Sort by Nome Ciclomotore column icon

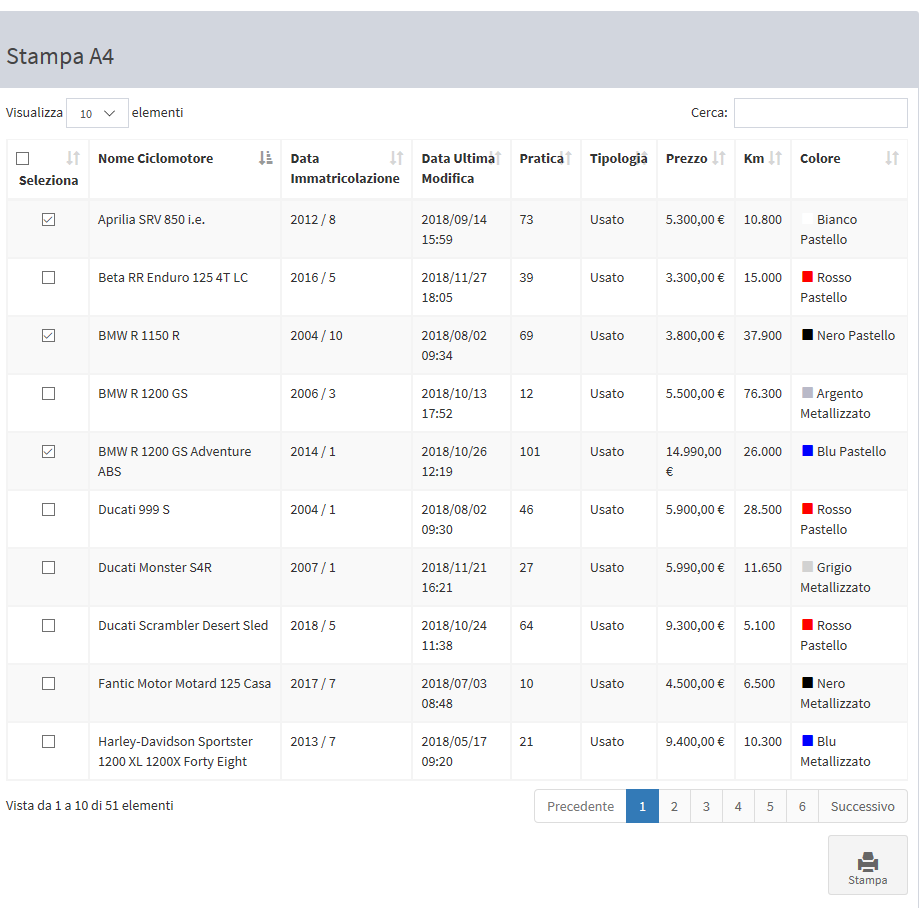[x=265, y=158]
